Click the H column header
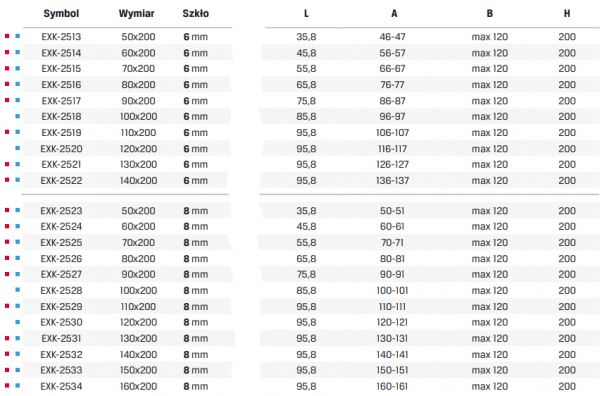Screen dimensions: 600x396 (567, 14)
